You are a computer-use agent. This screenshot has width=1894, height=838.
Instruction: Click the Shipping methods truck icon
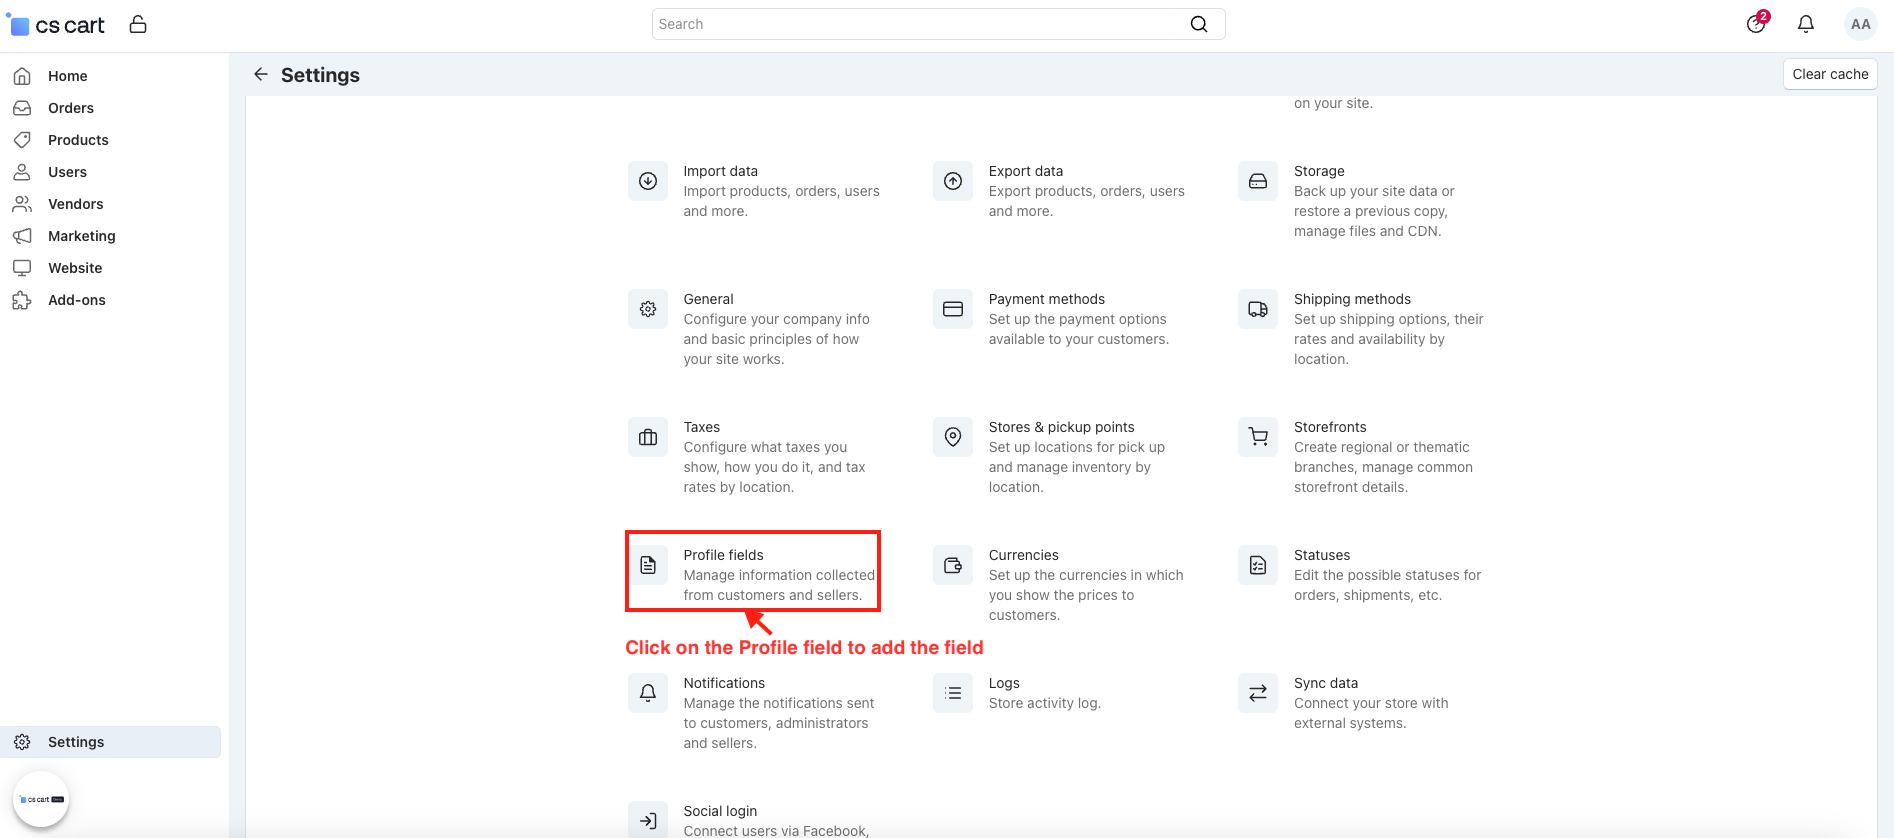point(1258,309)
